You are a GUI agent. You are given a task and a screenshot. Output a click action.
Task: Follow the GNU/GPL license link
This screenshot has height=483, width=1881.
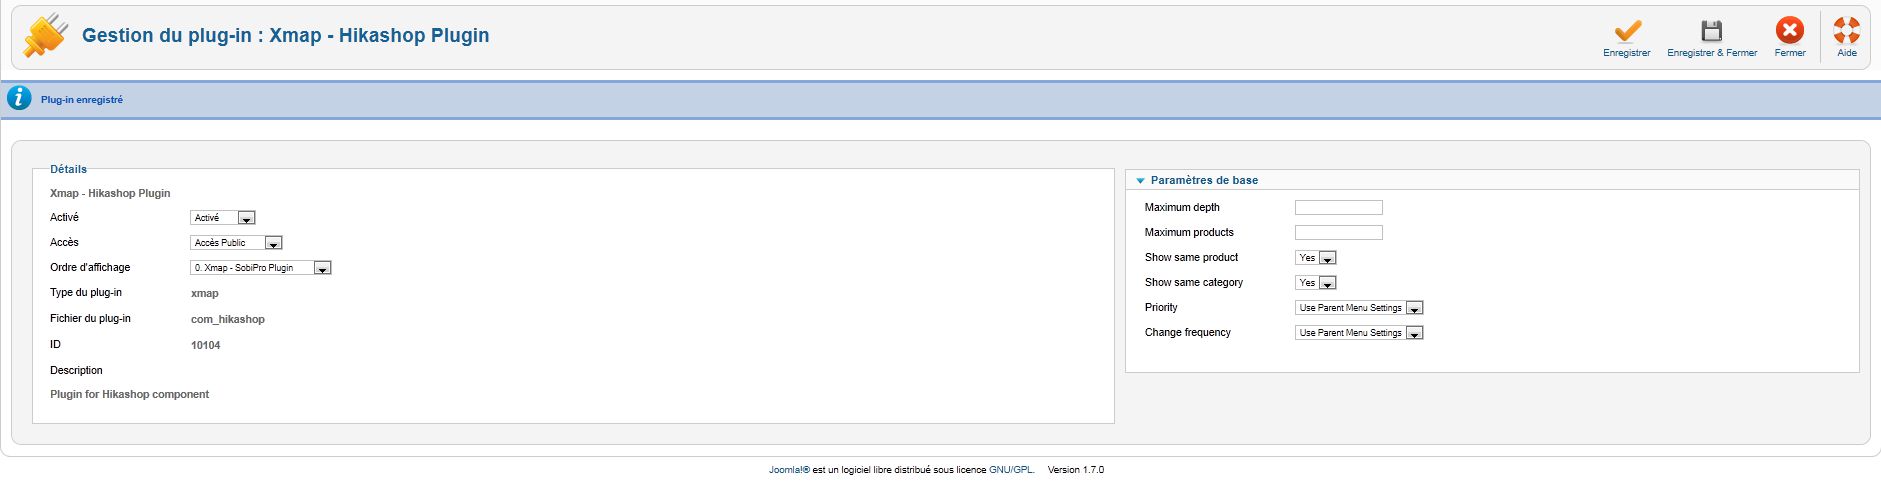[x=1011, y=470]
